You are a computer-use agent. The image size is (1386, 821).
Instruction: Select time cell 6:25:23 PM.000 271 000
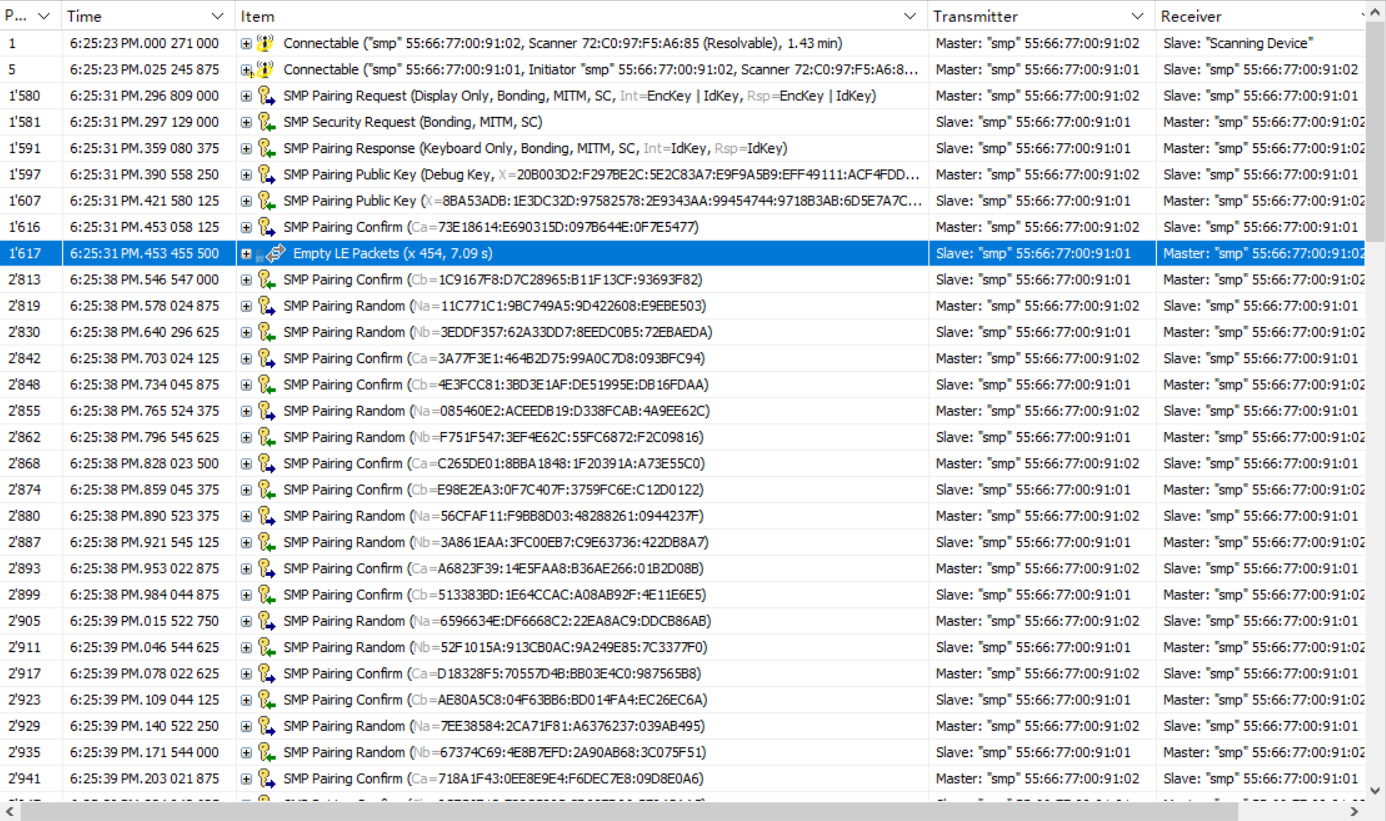[148, 44]
